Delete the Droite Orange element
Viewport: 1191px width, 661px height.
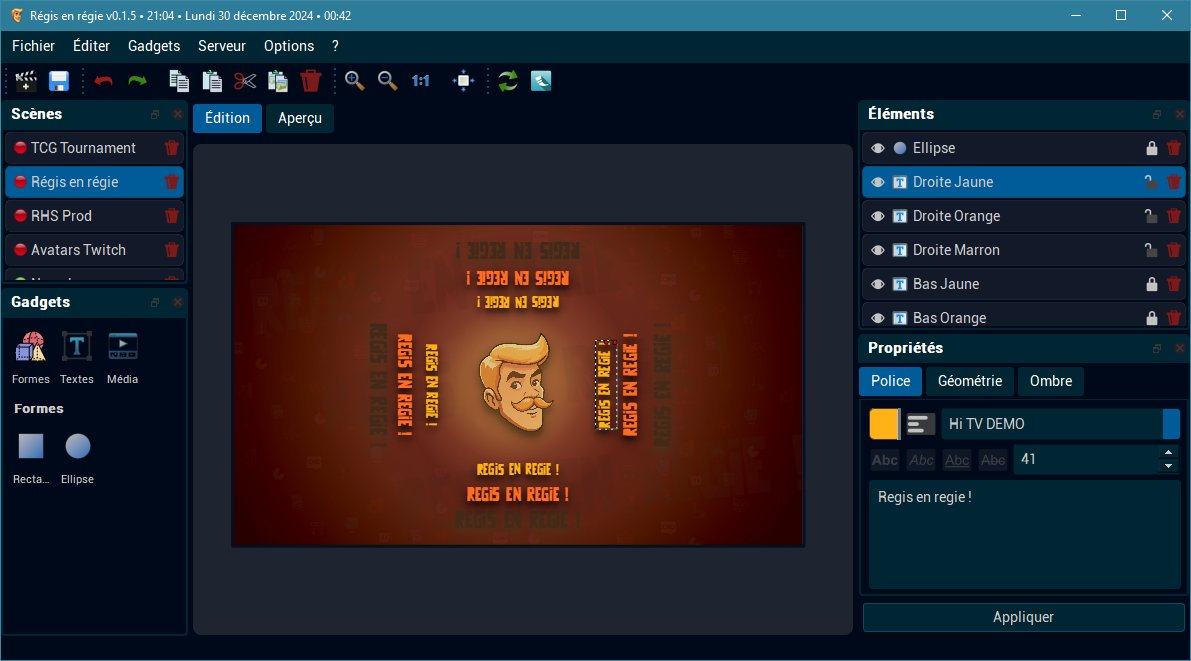click(x=1174, y=216)
